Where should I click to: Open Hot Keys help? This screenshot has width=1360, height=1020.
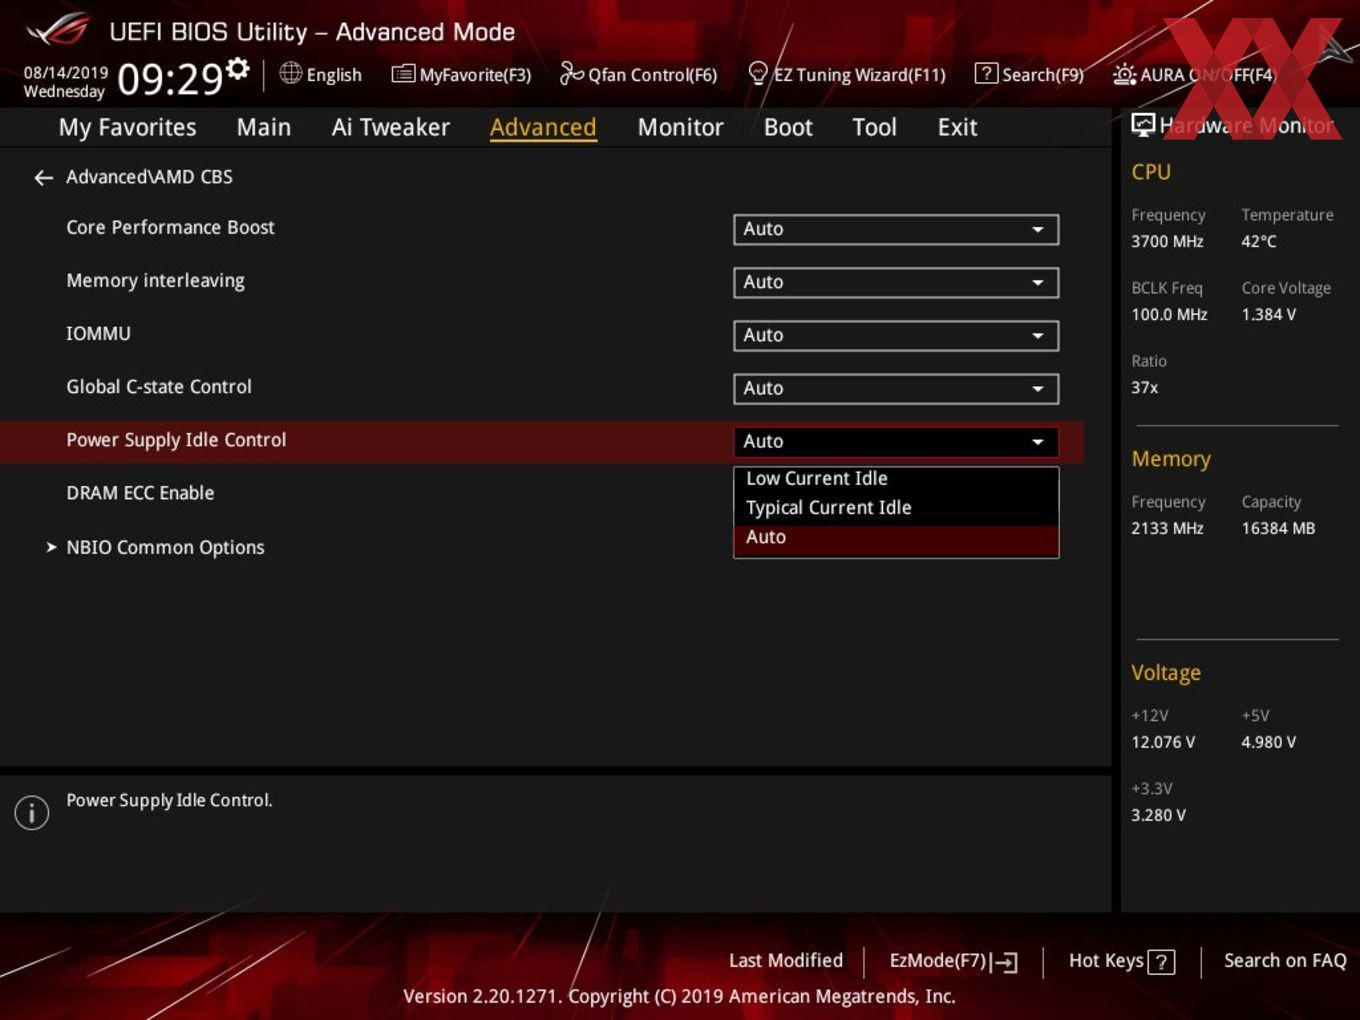pos(1121,961)
